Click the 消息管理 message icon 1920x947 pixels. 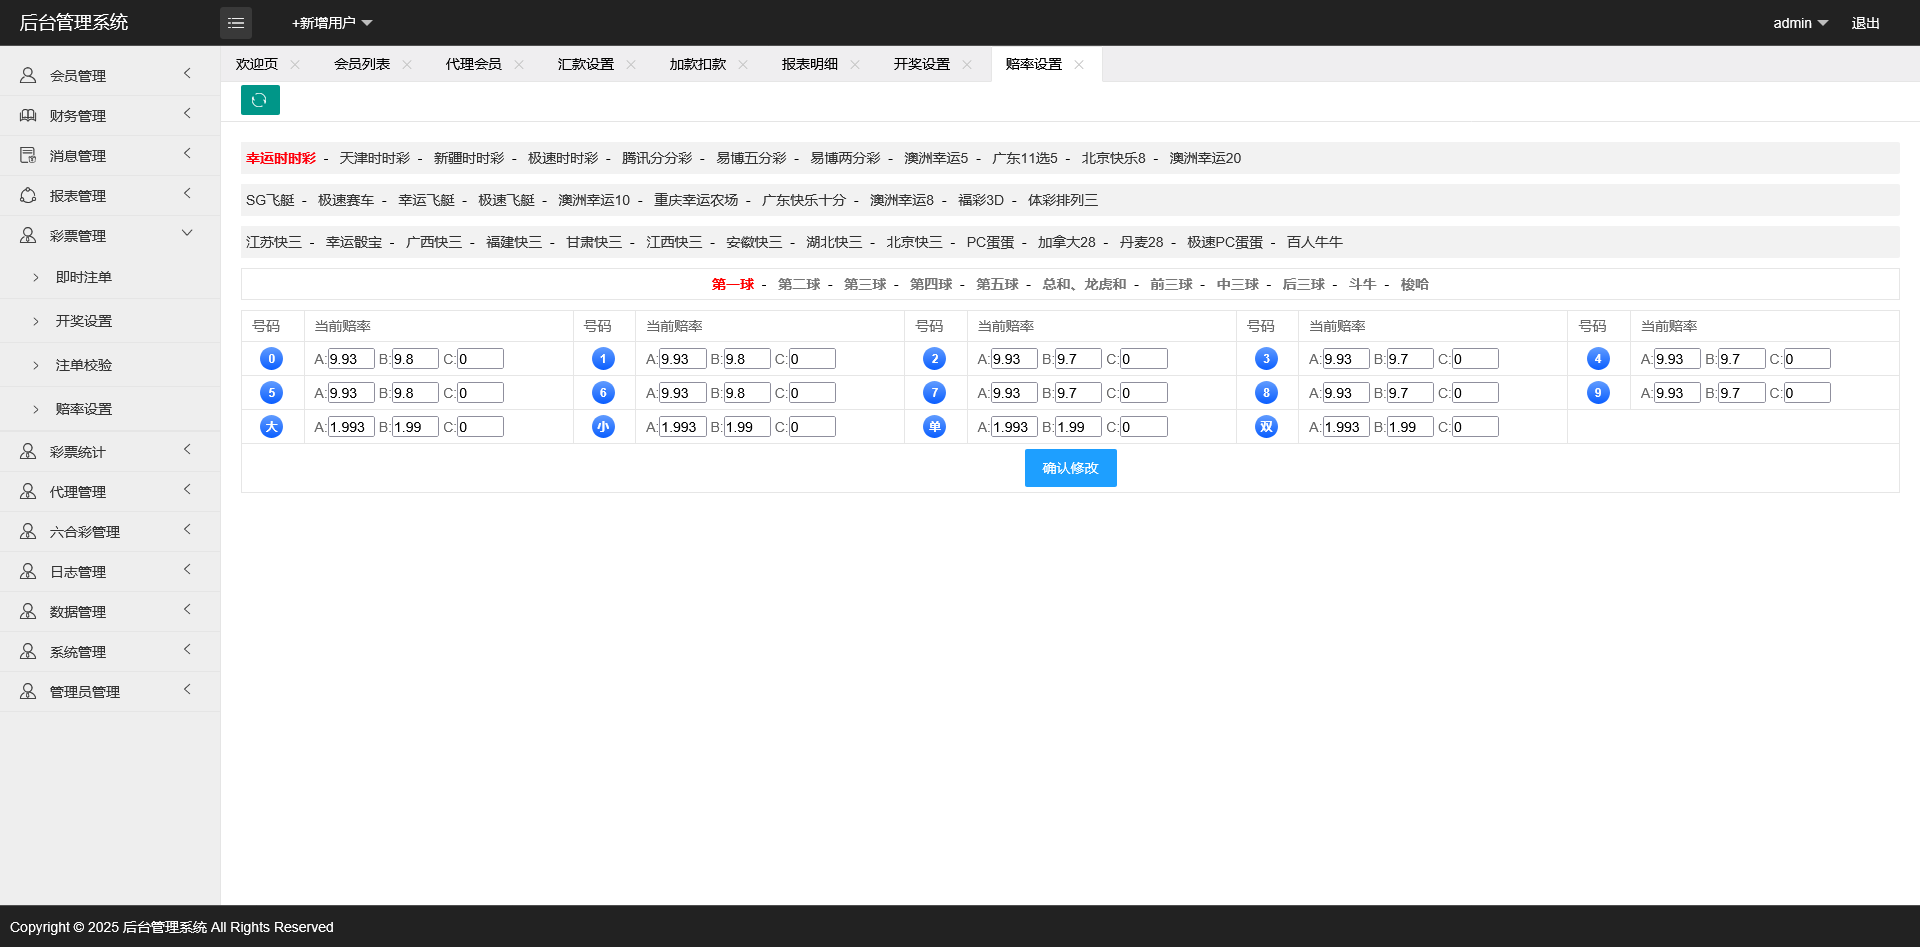click(28, 155)
